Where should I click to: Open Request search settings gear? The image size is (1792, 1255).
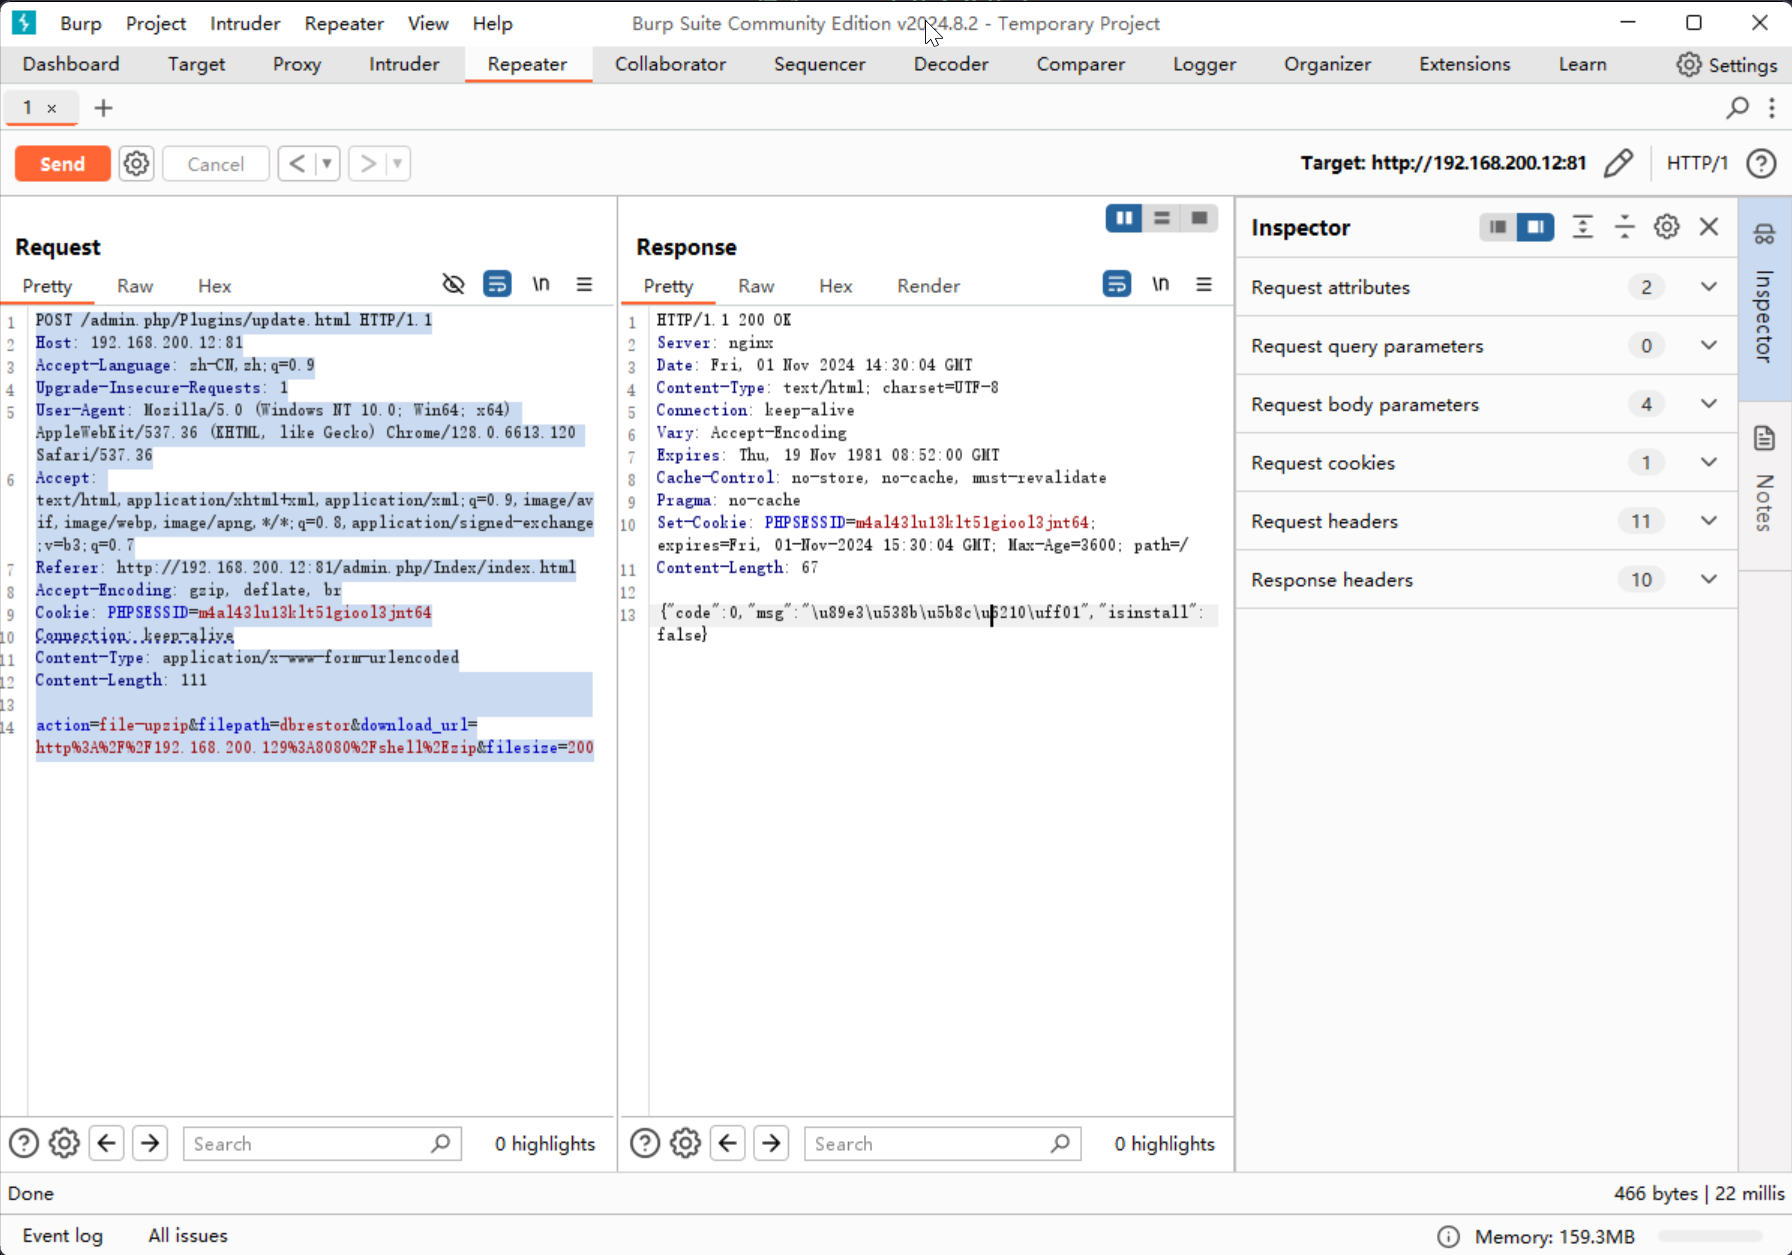(64, 1143)
